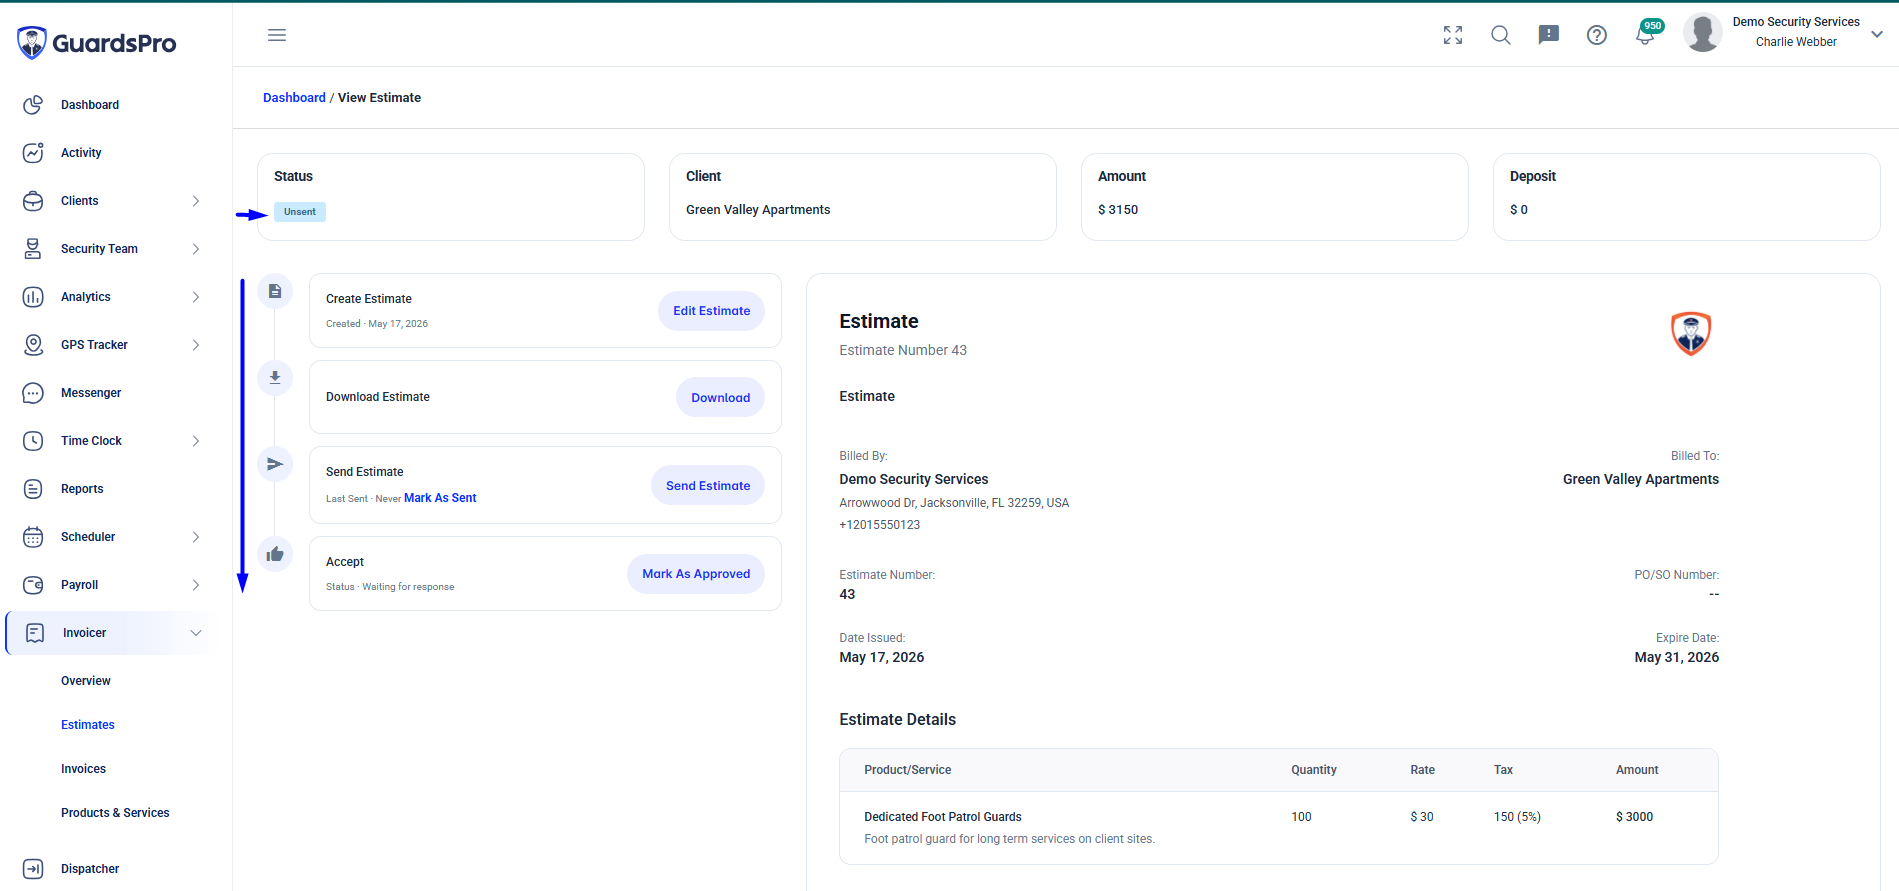
Task: Expand the Scheduler submenu chevron
Action: click(196, 537)
